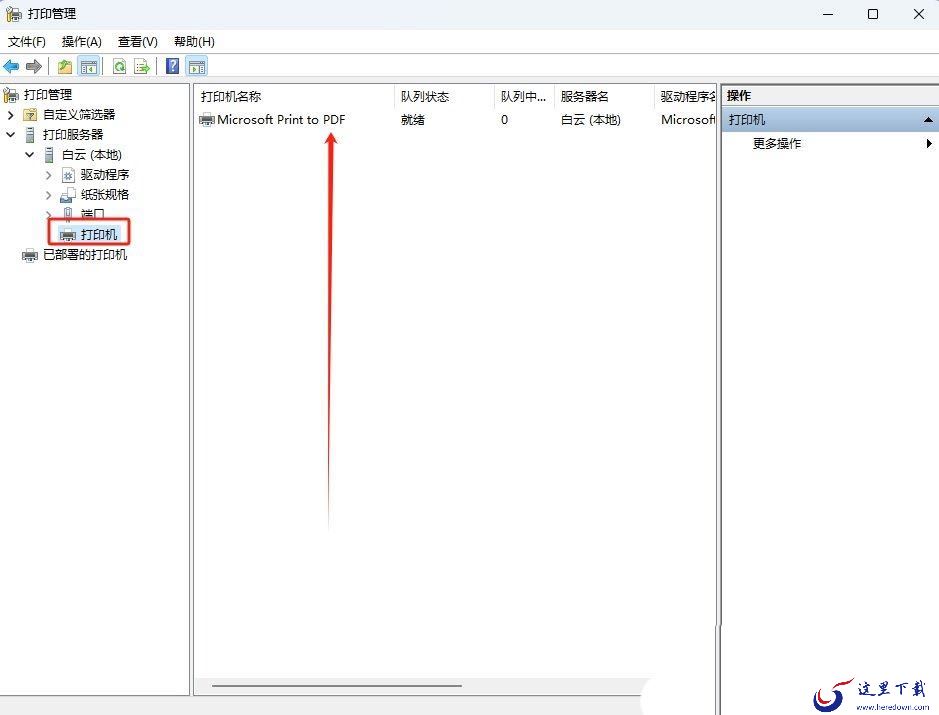This screenshot has width=939, height=715.
Task: Select the 驱动程序 tree item
Action: 105,175
